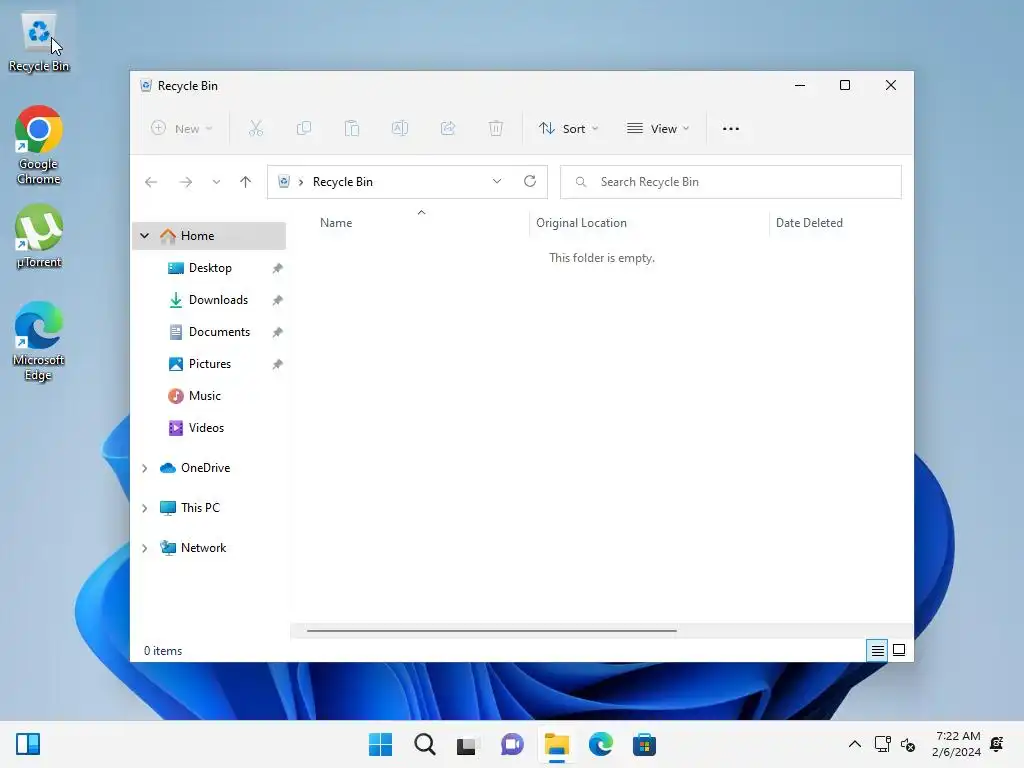Open Downloads in navigation pane
The width and height of the screenshot is (1024, 768).
pos(218,300)
